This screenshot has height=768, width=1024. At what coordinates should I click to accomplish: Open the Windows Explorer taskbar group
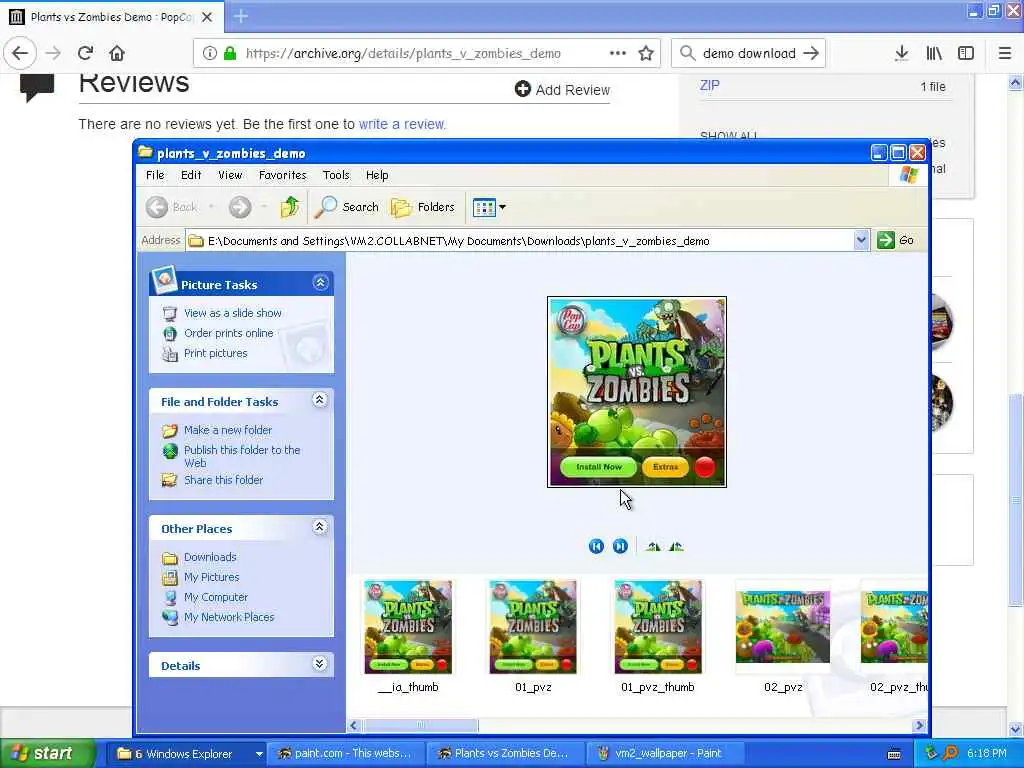185,754
